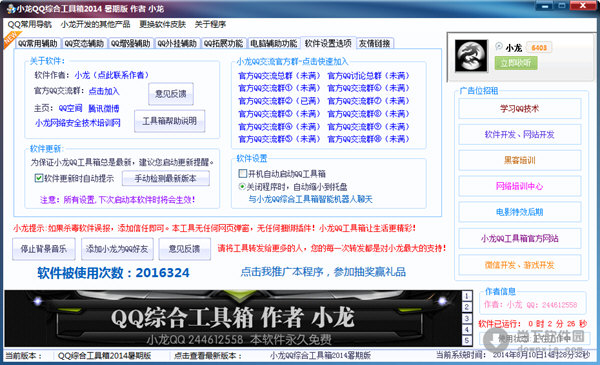Click the 黑客培训 ad button
600x365 pixels.
coord(520,160)
